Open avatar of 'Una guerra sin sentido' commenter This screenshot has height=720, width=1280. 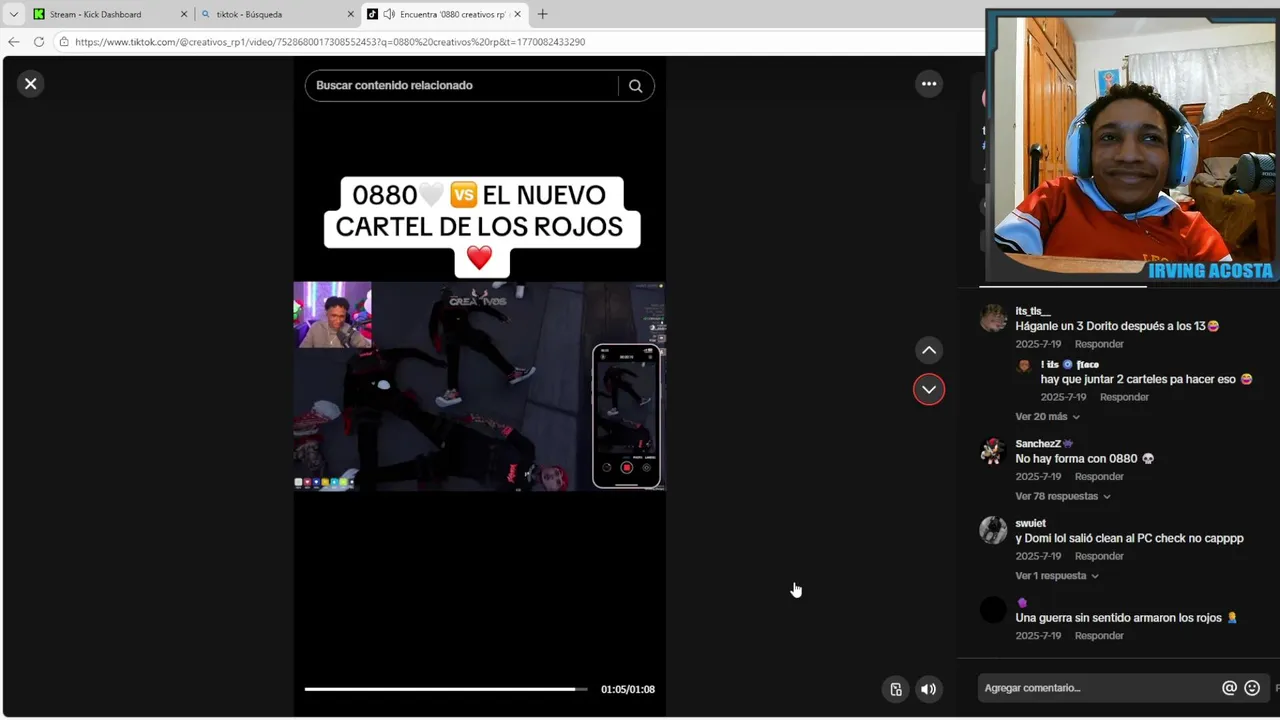click(993, 609)
